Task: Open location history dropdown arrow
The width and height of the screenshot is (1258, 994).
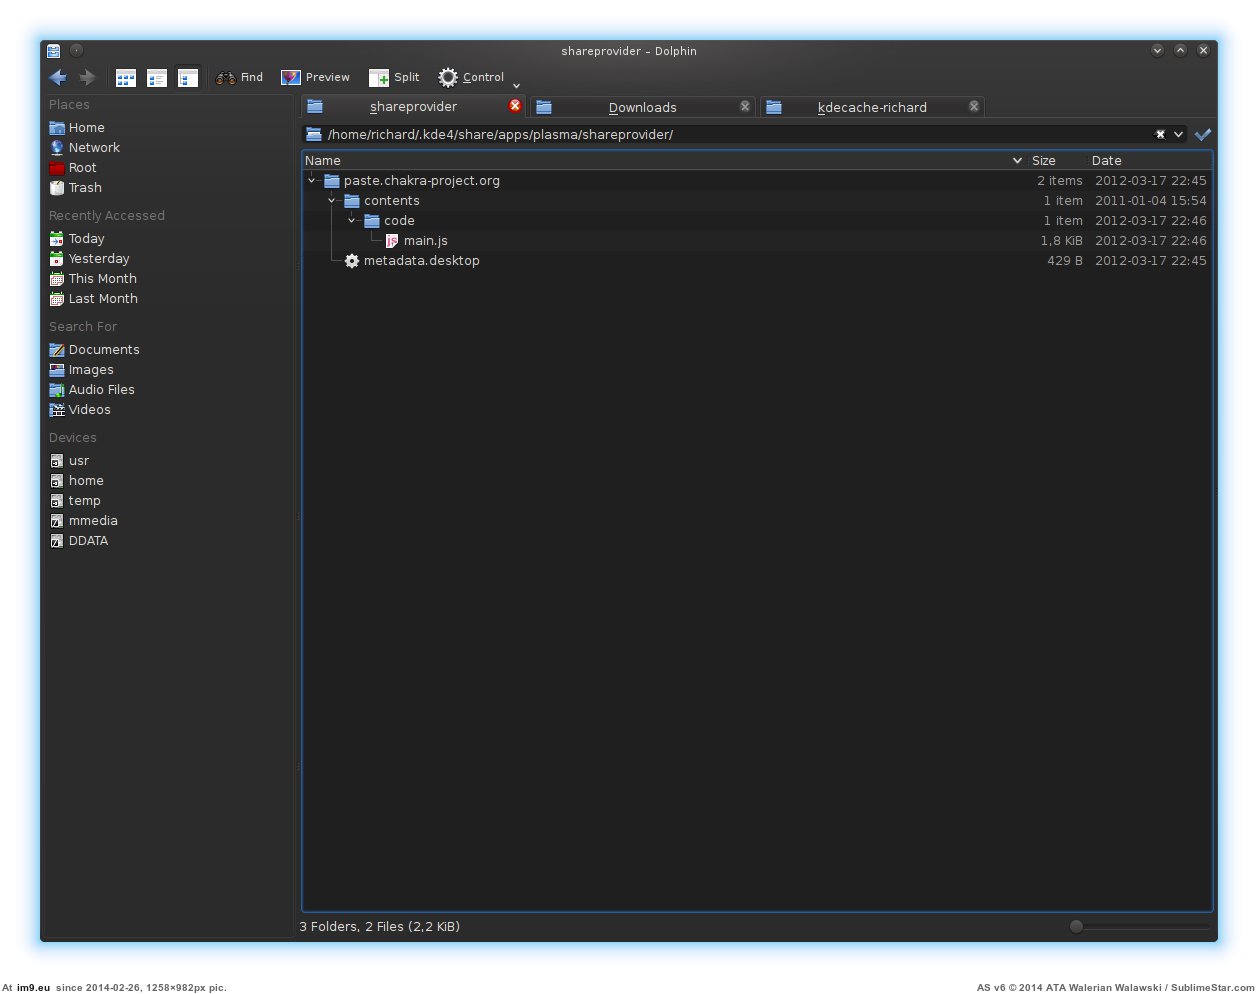Action: tap(1179, 134)
